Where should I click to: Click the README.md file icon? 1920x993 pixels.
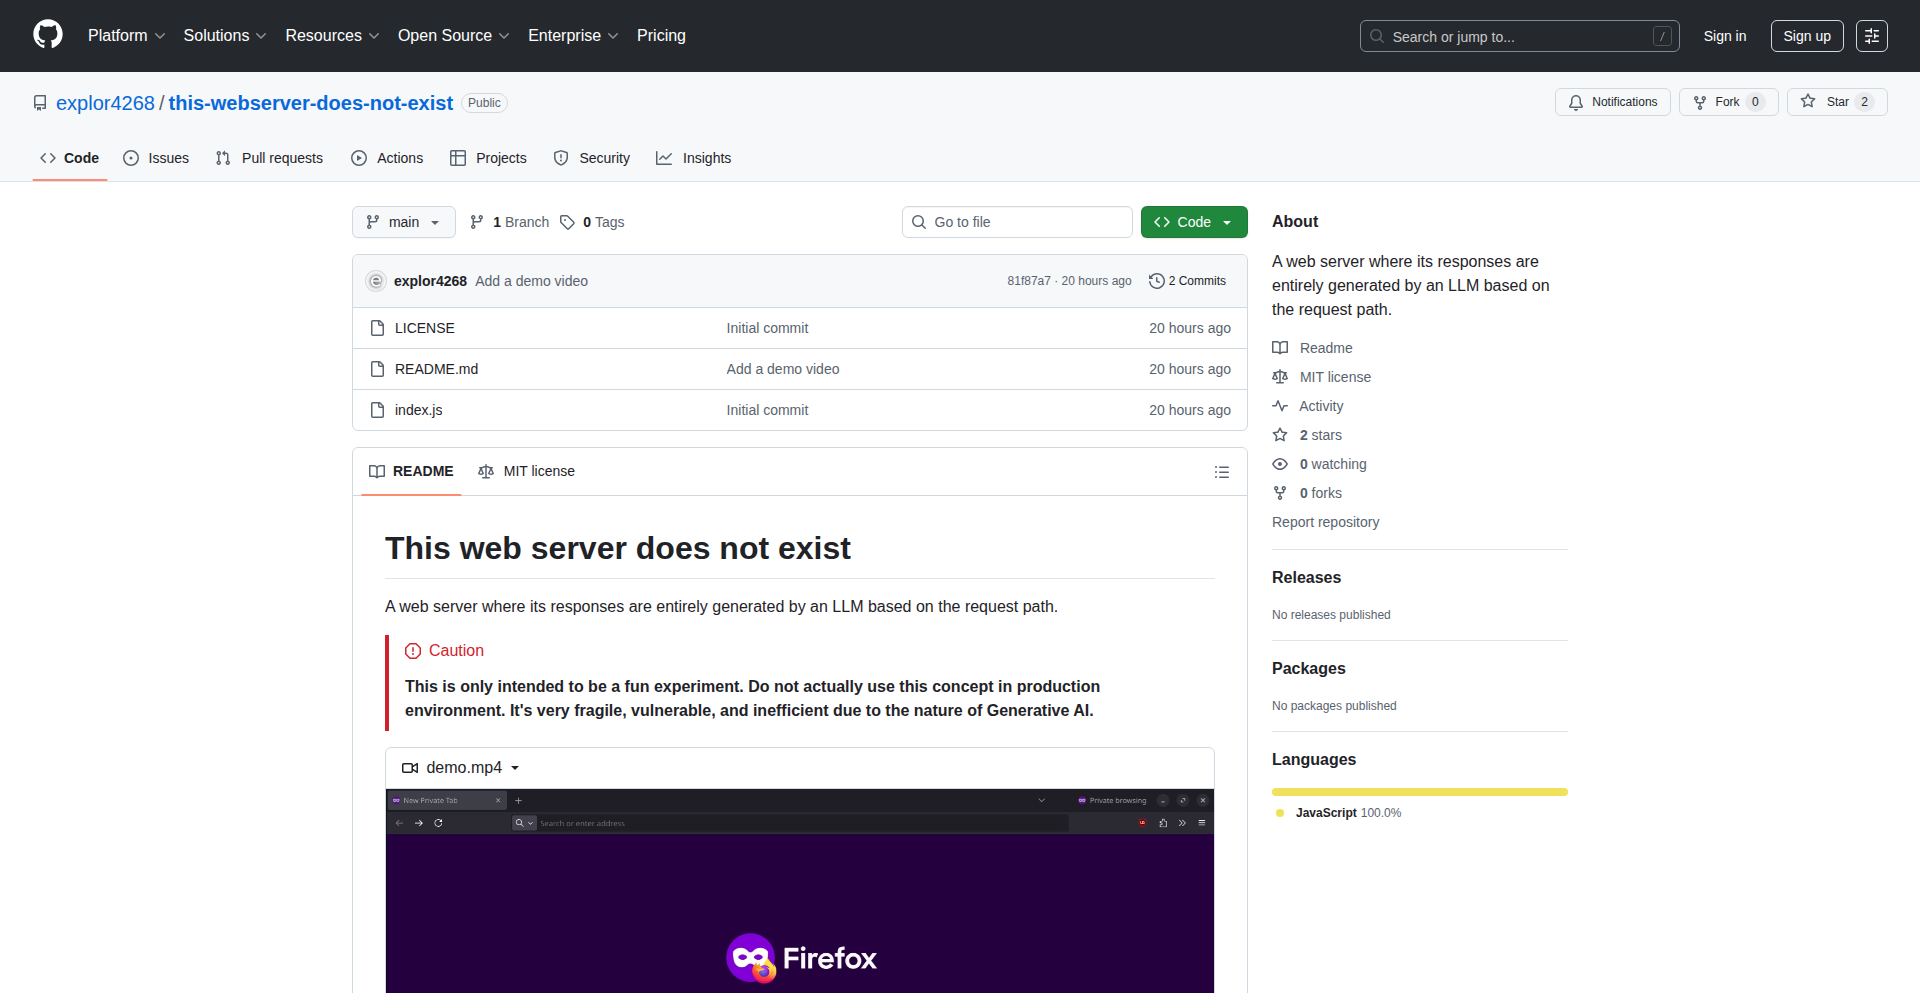pyautogui.click(x=377, y=369)
